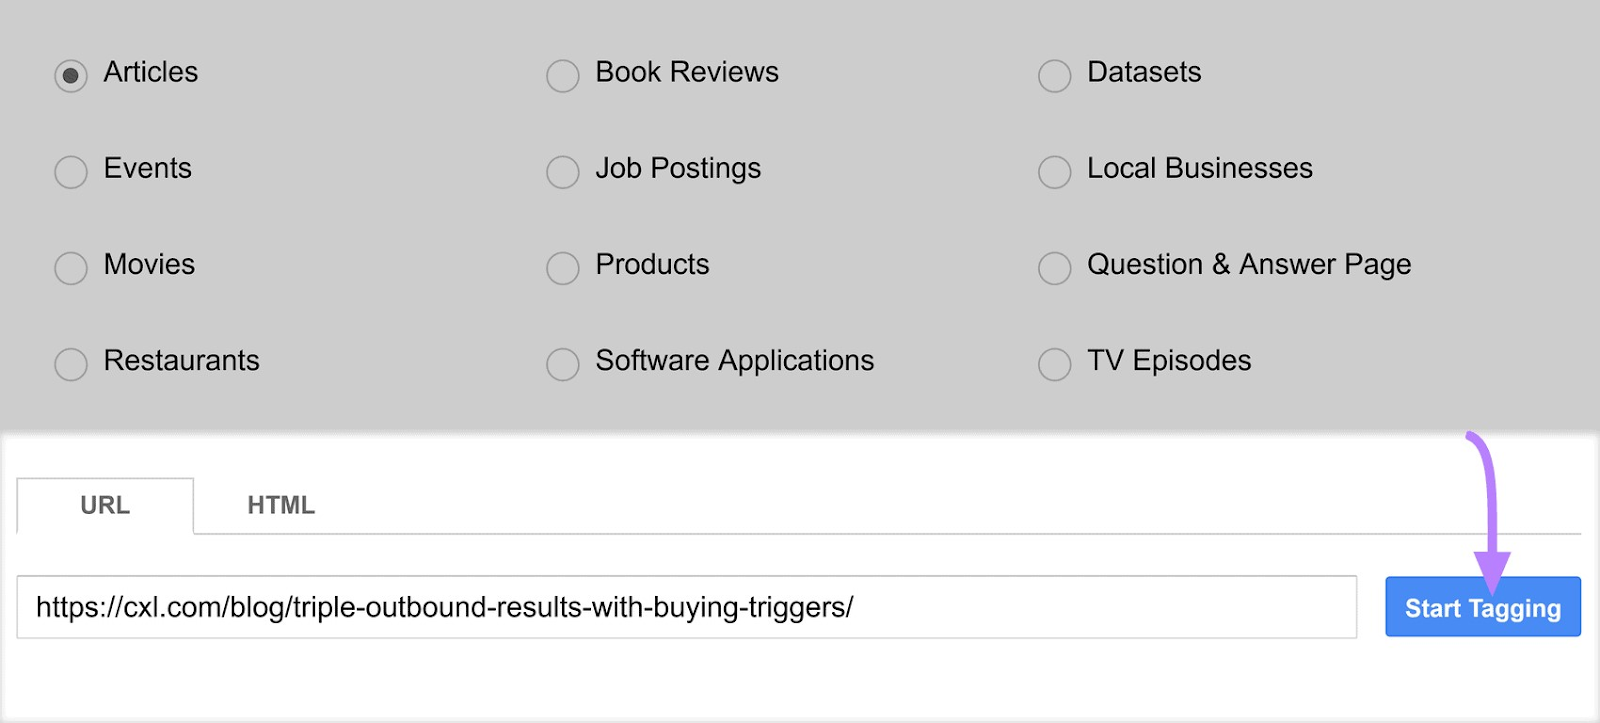Viewport: 1600px width, 723px height.
Task: Click the Software Applications label
Action: (x=735, y=361)
